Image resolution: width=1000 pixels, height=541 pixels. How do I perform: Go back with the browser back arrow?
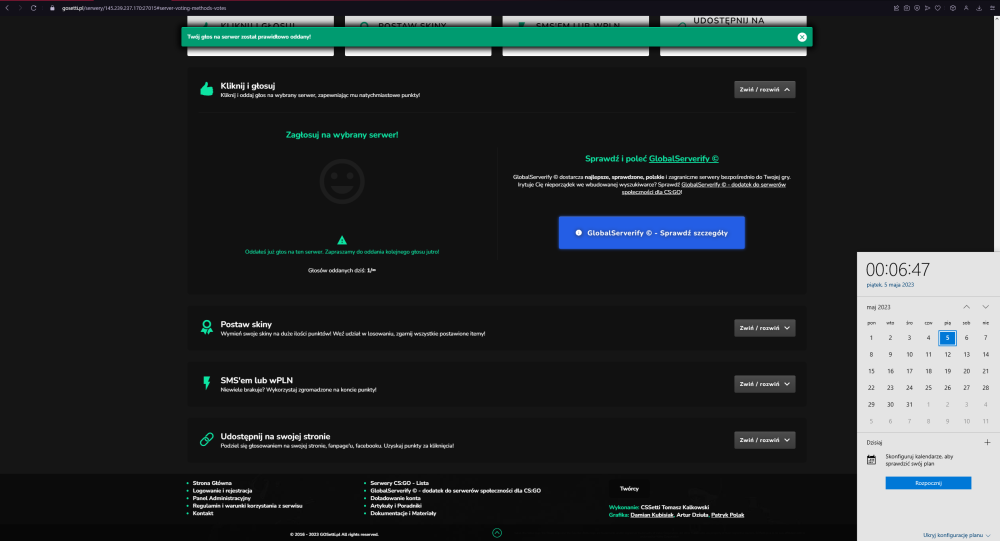[x=7, y=8]
